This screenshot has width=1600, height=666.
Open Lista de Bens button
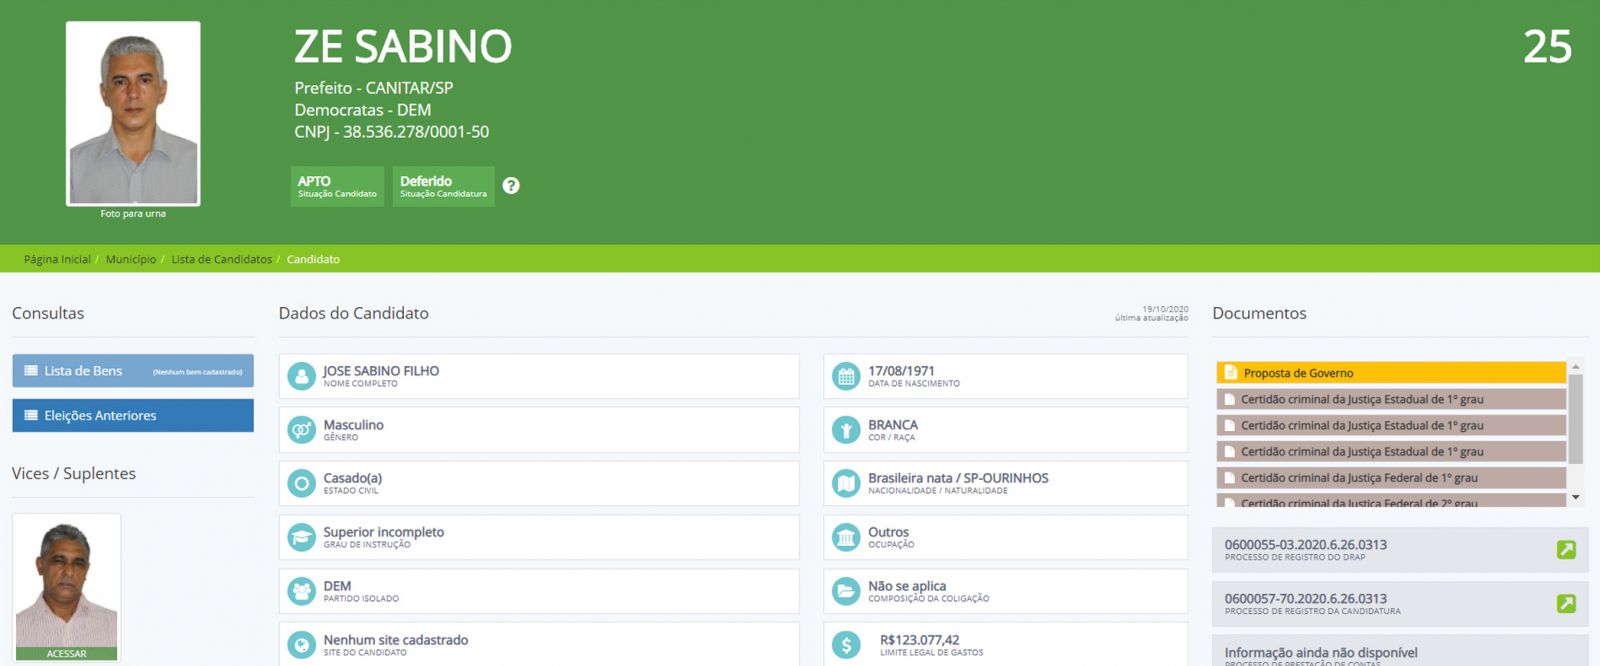pos(133,371)
